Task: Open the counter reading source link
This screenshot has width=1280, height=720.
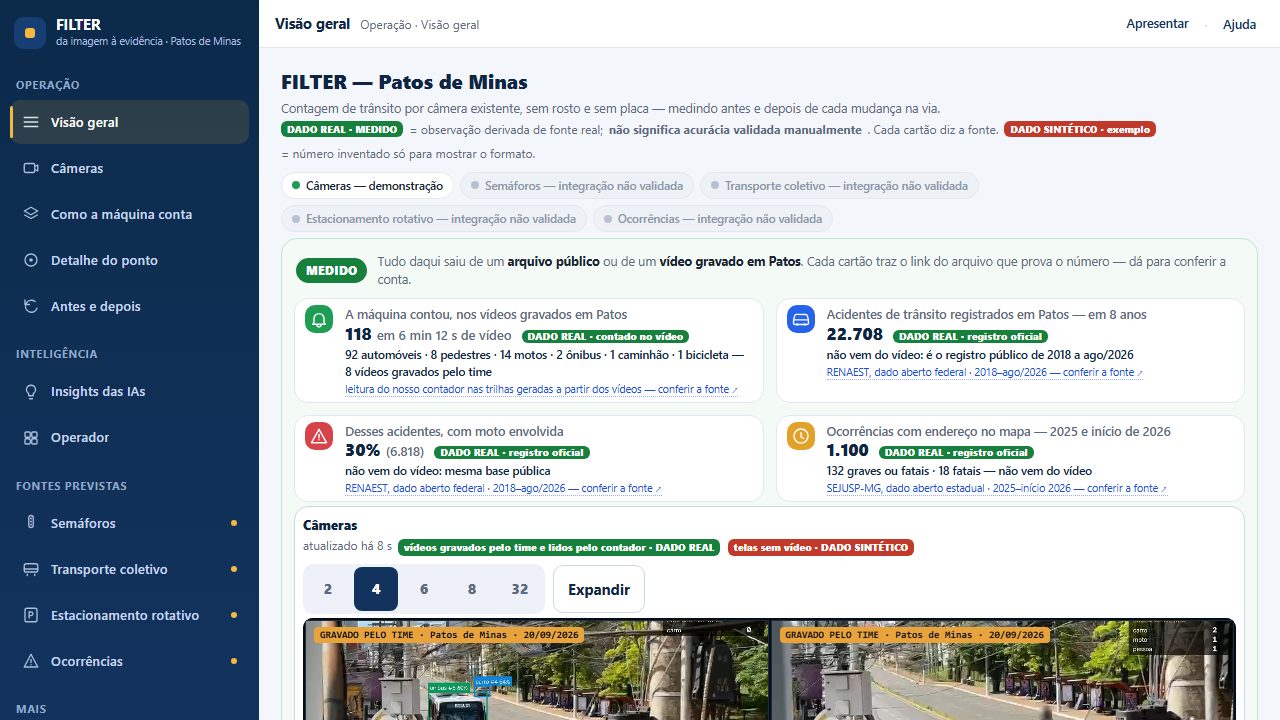Action: tap(541, 389)
